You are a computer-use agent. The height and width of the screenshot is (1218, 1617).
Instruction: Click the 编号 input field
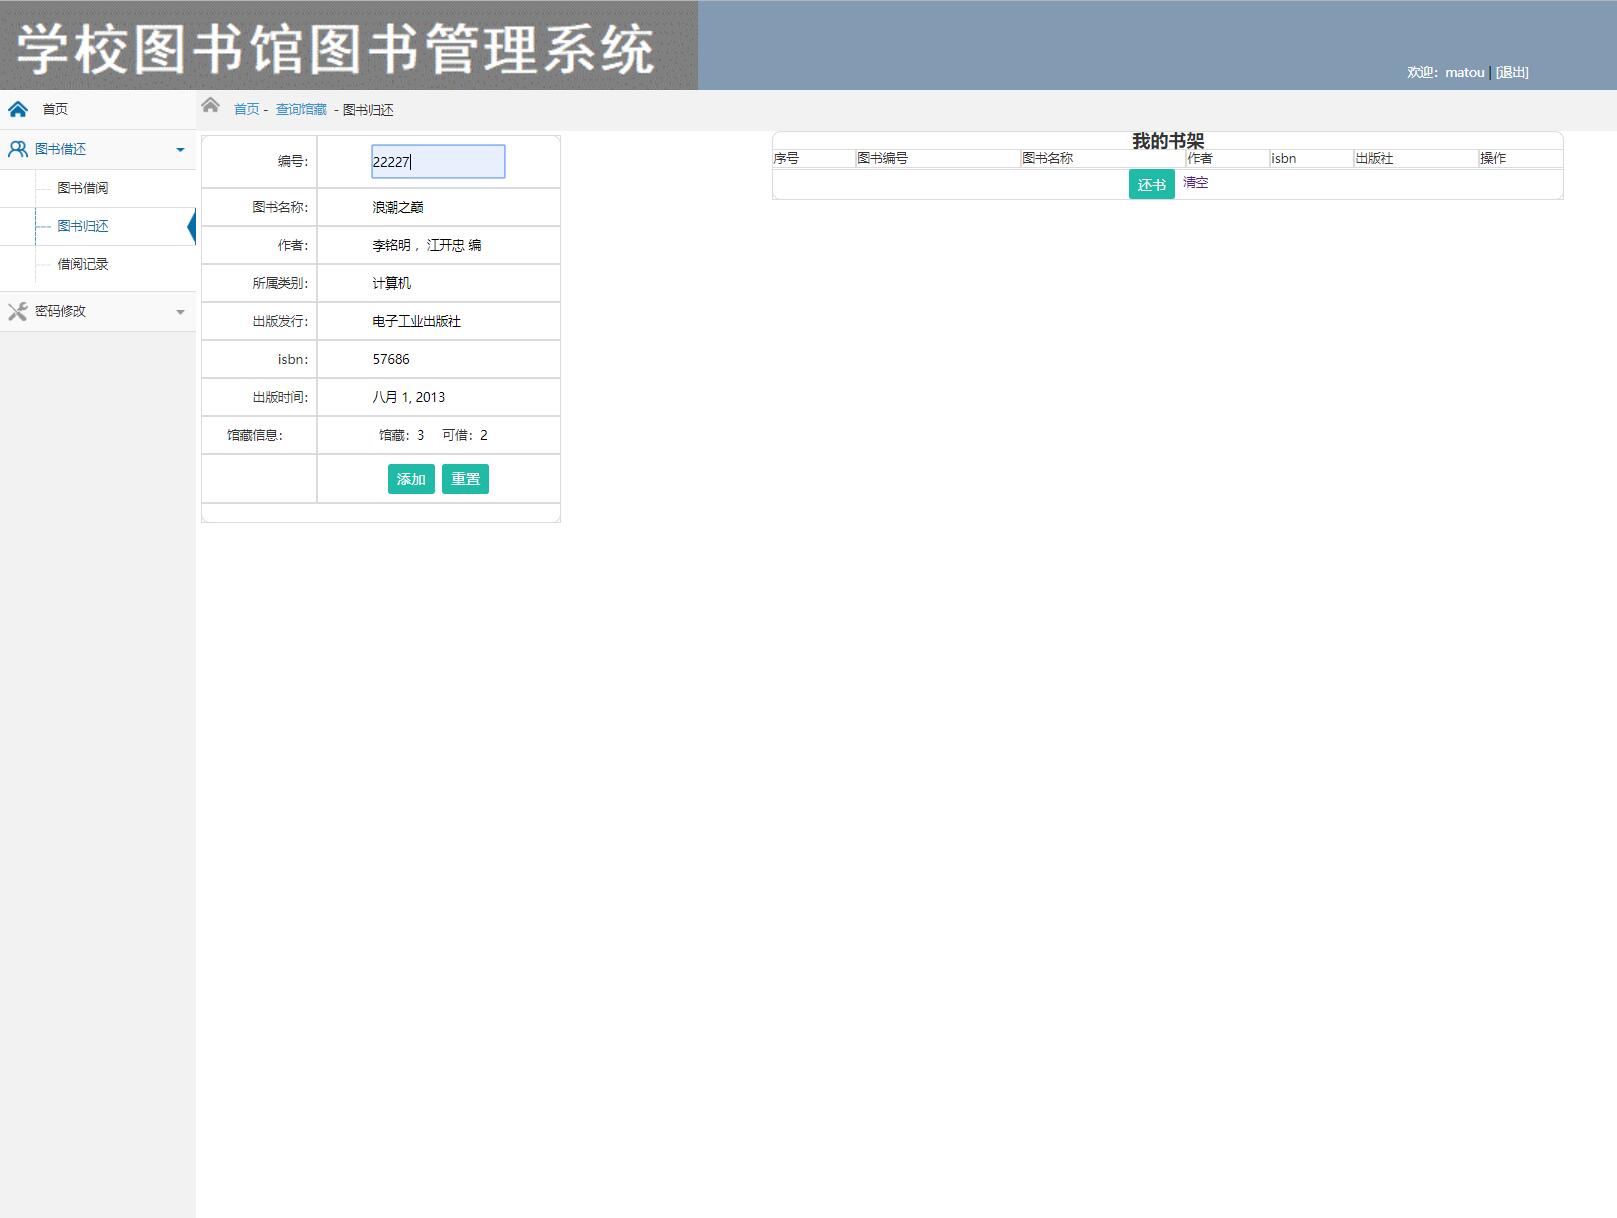pyautogui.click(x=438, y=161)
